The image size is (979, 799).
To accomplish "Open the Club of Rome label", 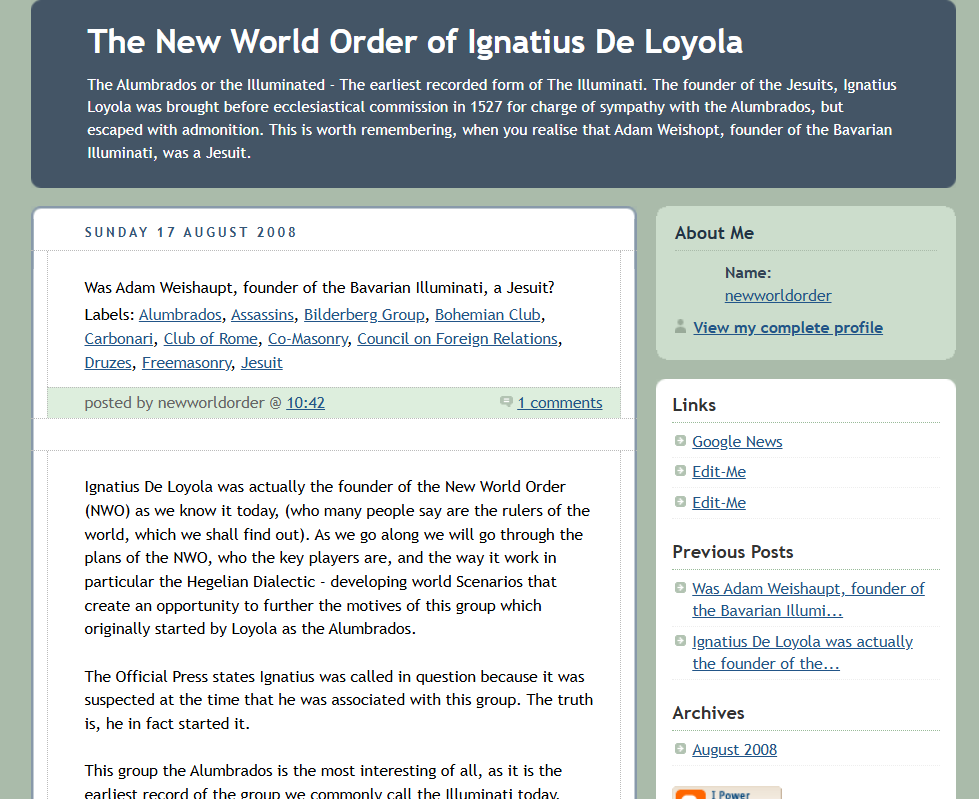I will click(x=210, y=338).
